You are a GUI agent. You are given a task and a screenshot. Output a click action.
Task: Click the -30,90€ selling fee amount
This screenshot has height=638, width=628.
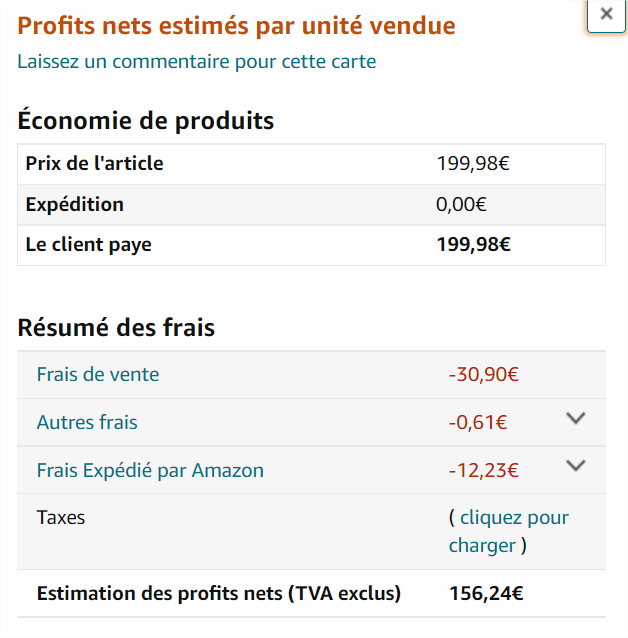483,375
